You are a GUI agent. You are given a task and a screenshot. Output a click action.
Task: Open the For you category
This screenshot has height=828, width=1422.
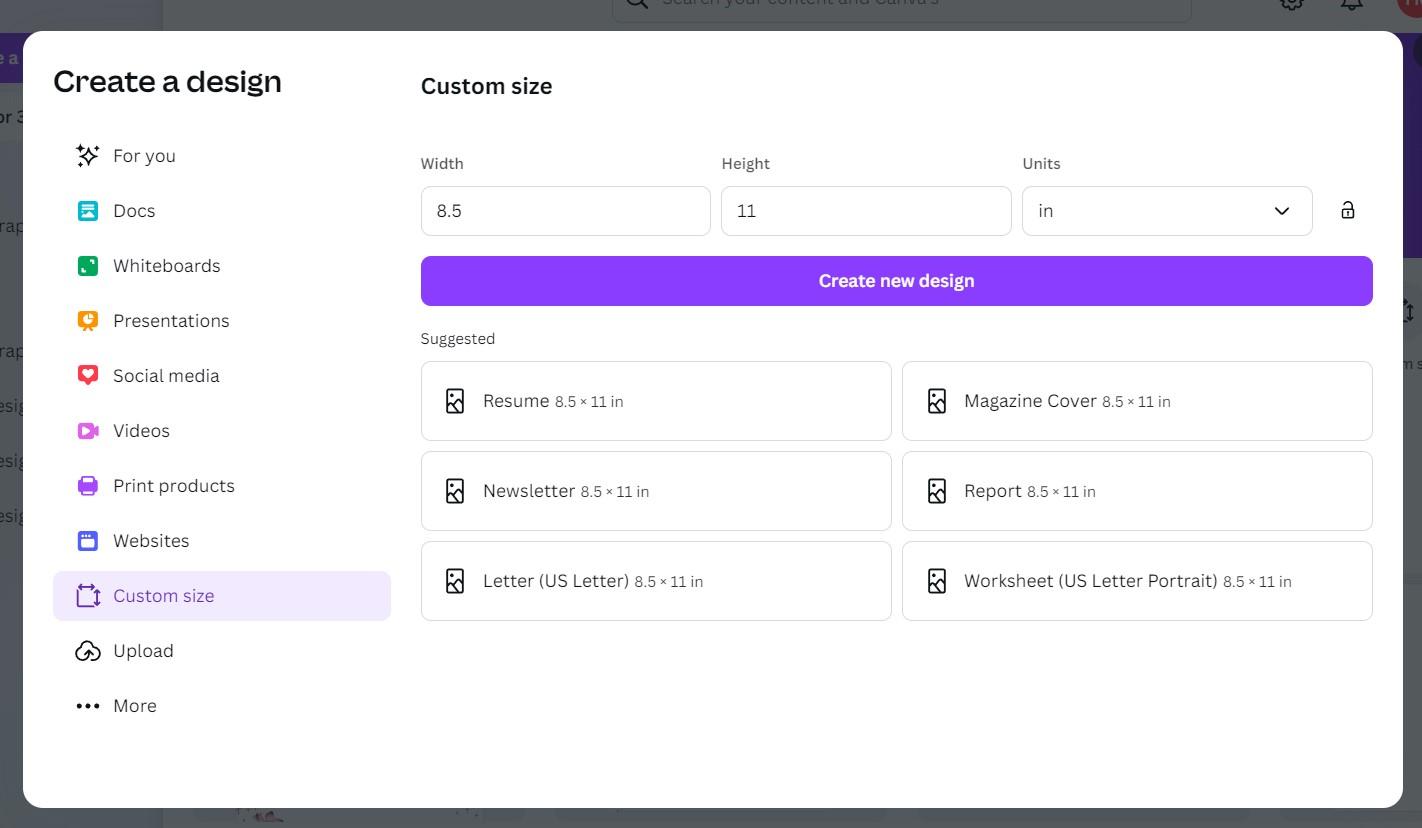[222, 156]
